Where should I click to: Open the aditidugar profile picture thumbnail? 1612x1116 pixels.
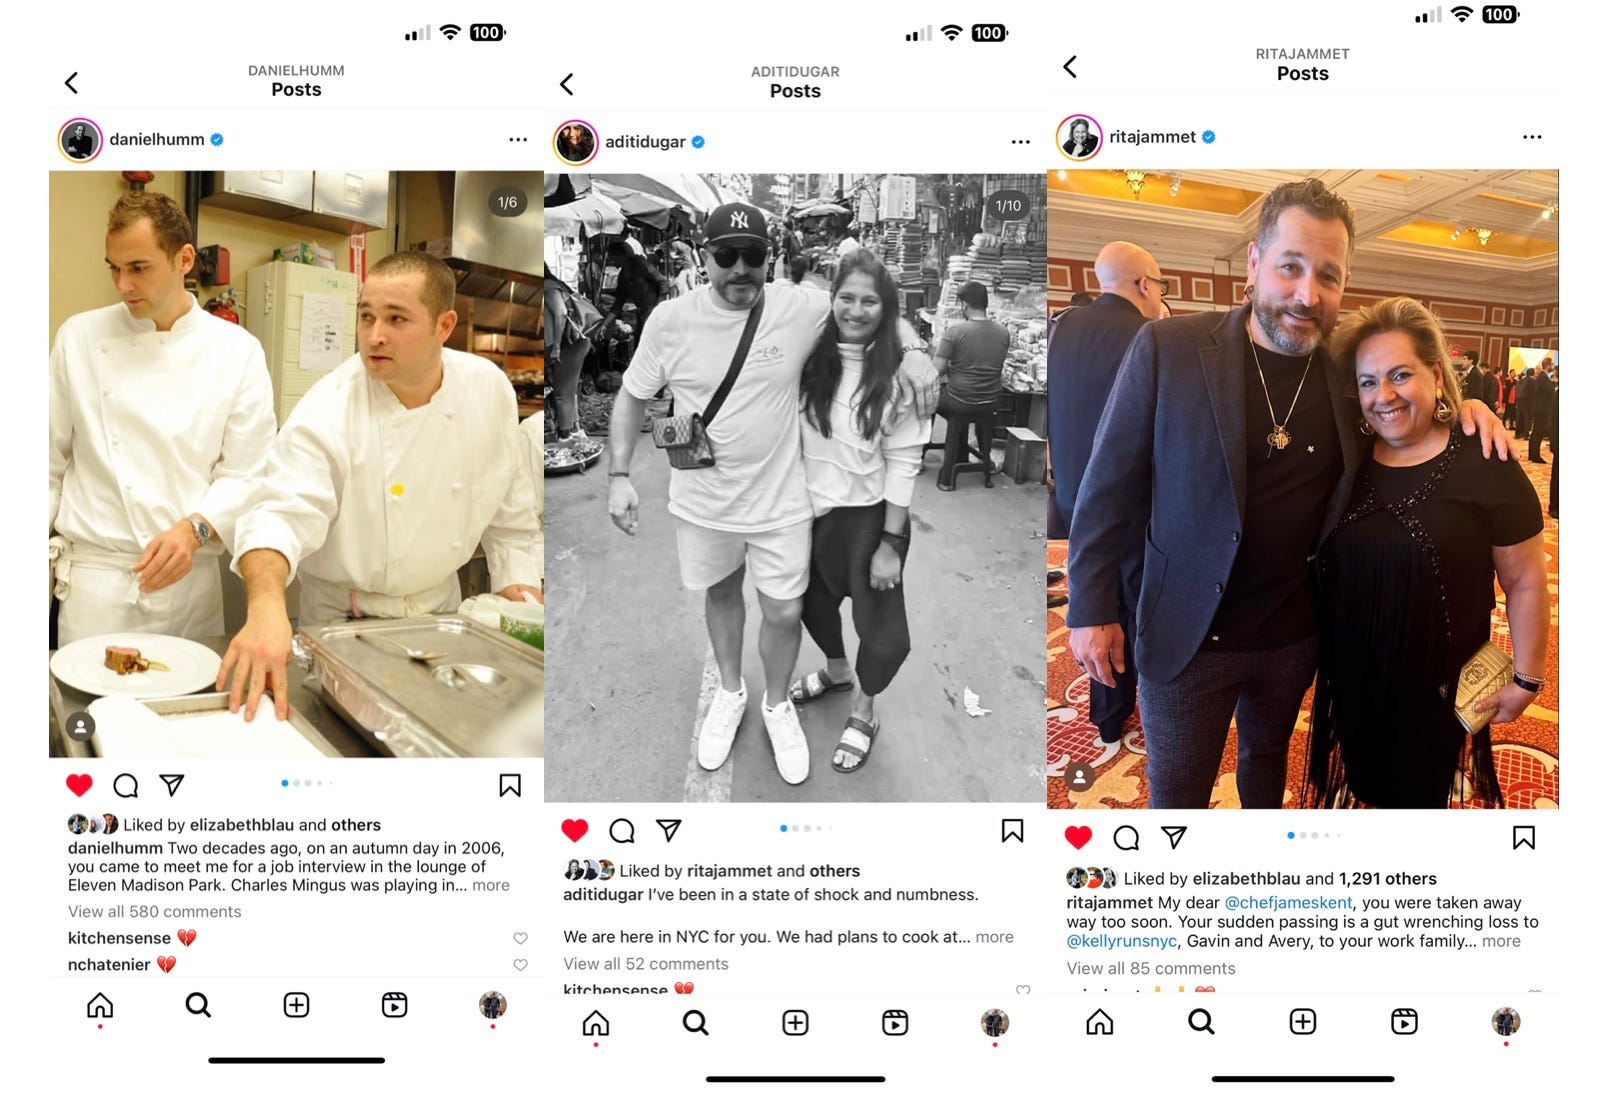576,142
